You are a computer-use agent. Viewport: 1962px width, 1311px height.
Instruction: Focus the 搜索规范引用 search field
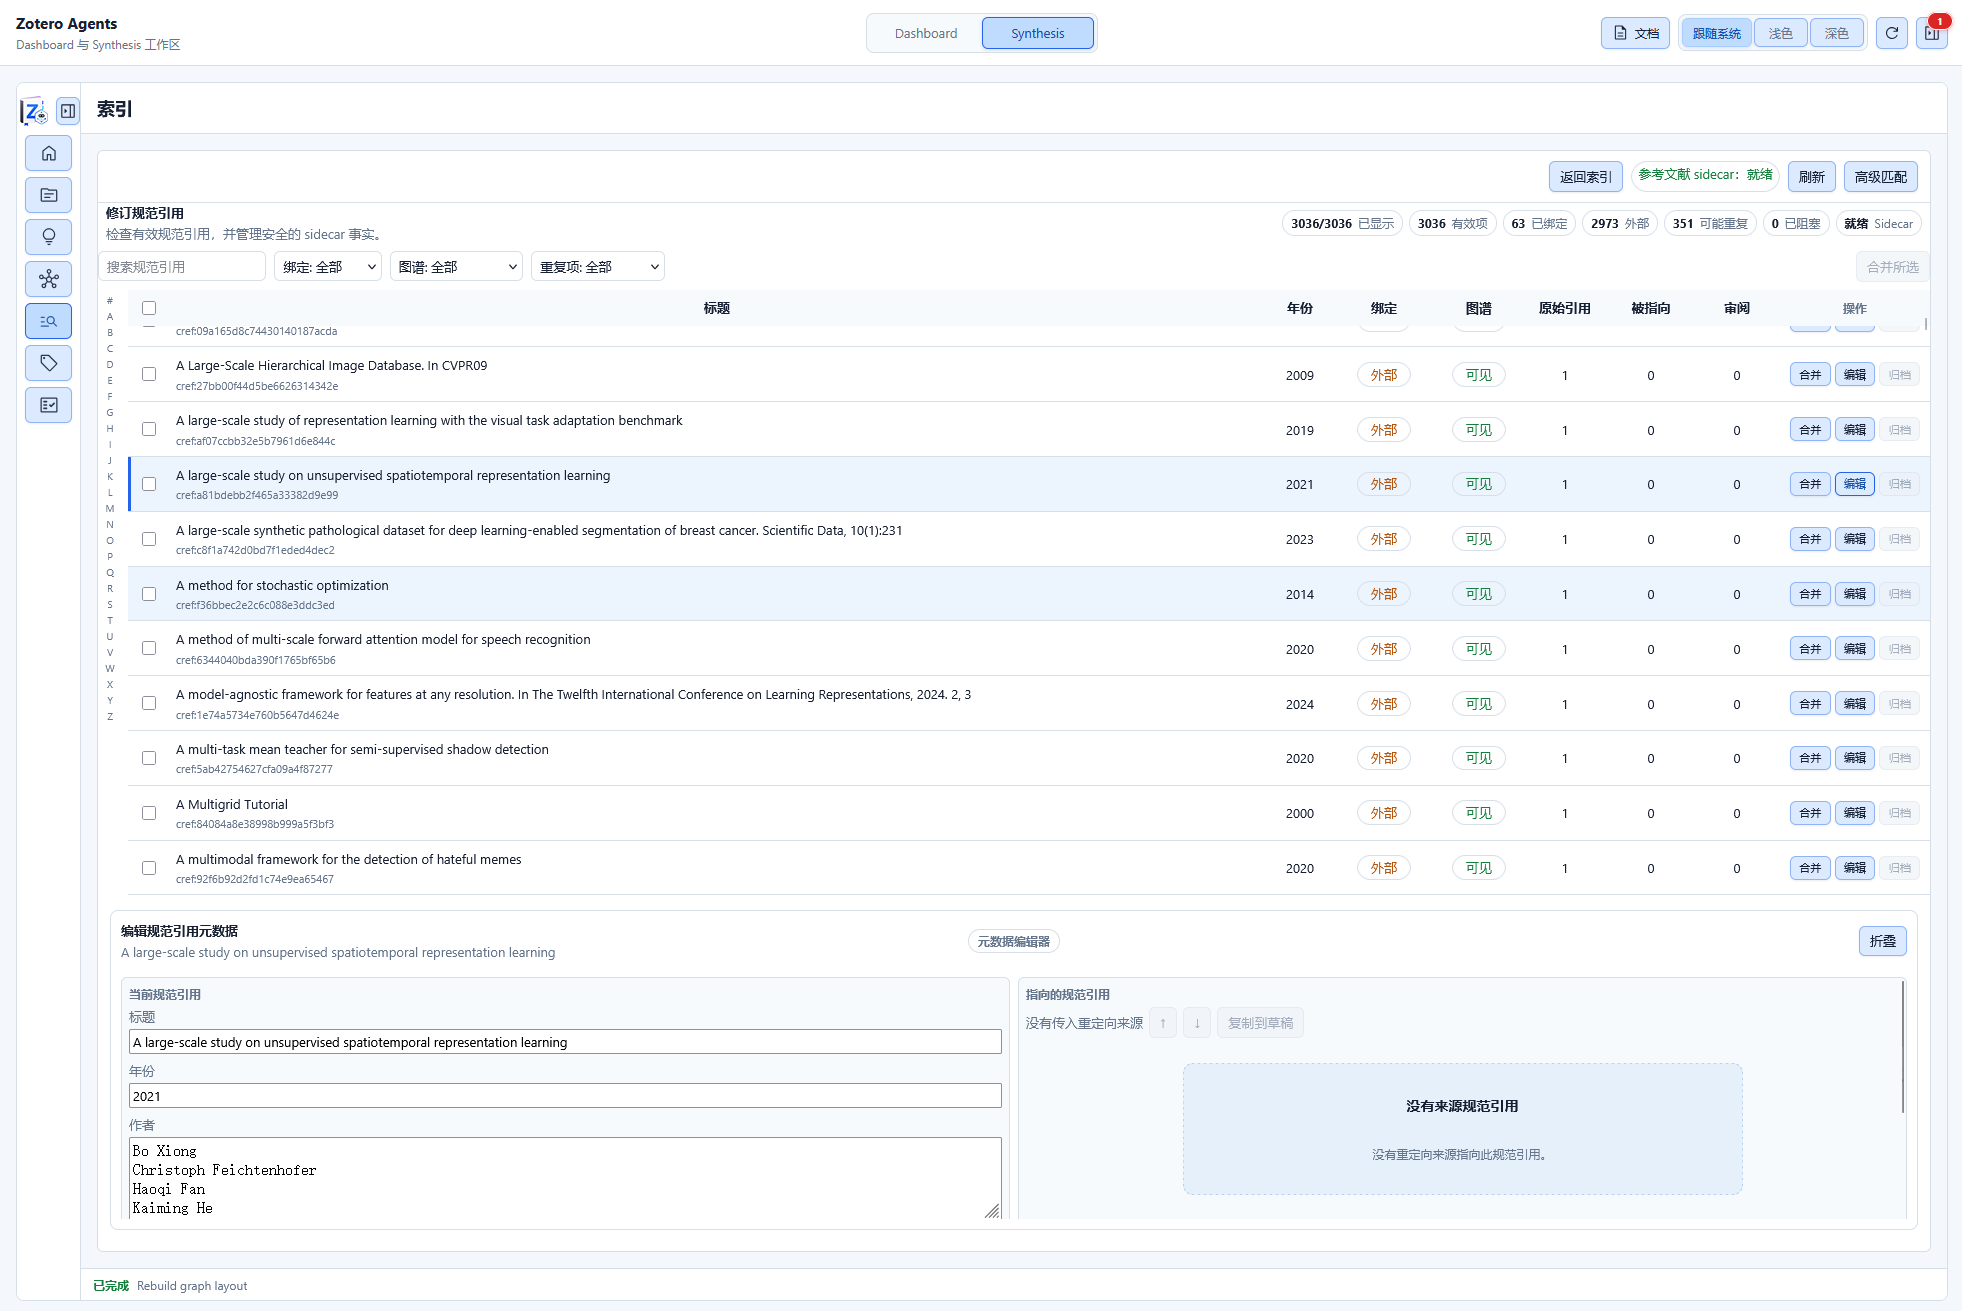[x=182, y=267]
